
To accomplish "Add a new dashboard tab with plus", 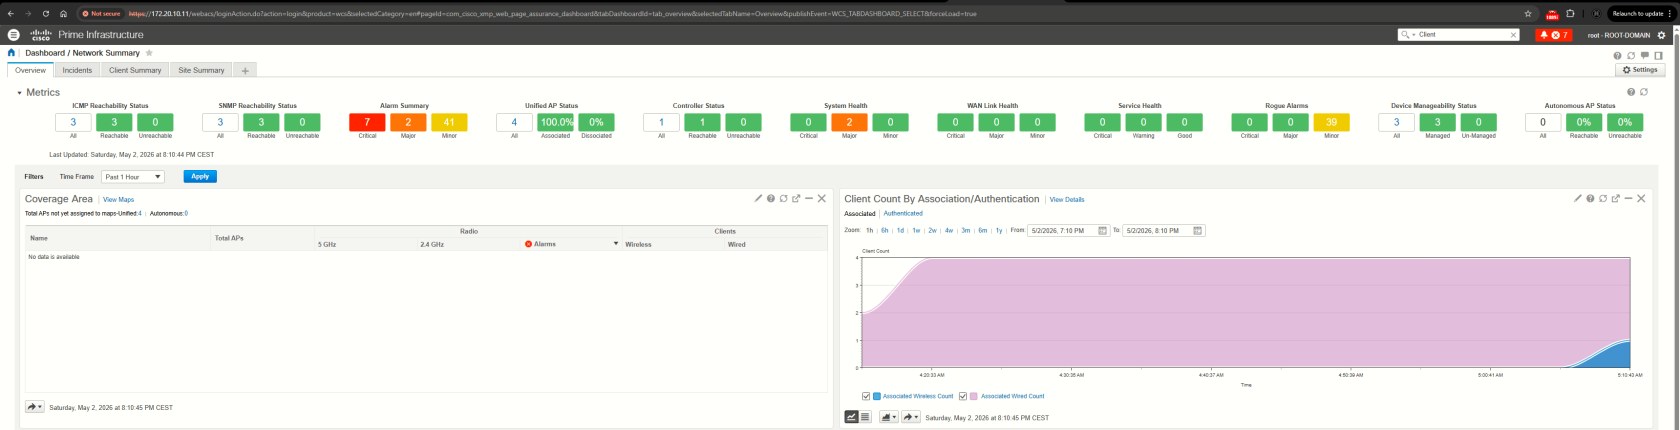I will click(x=245, y=70).
